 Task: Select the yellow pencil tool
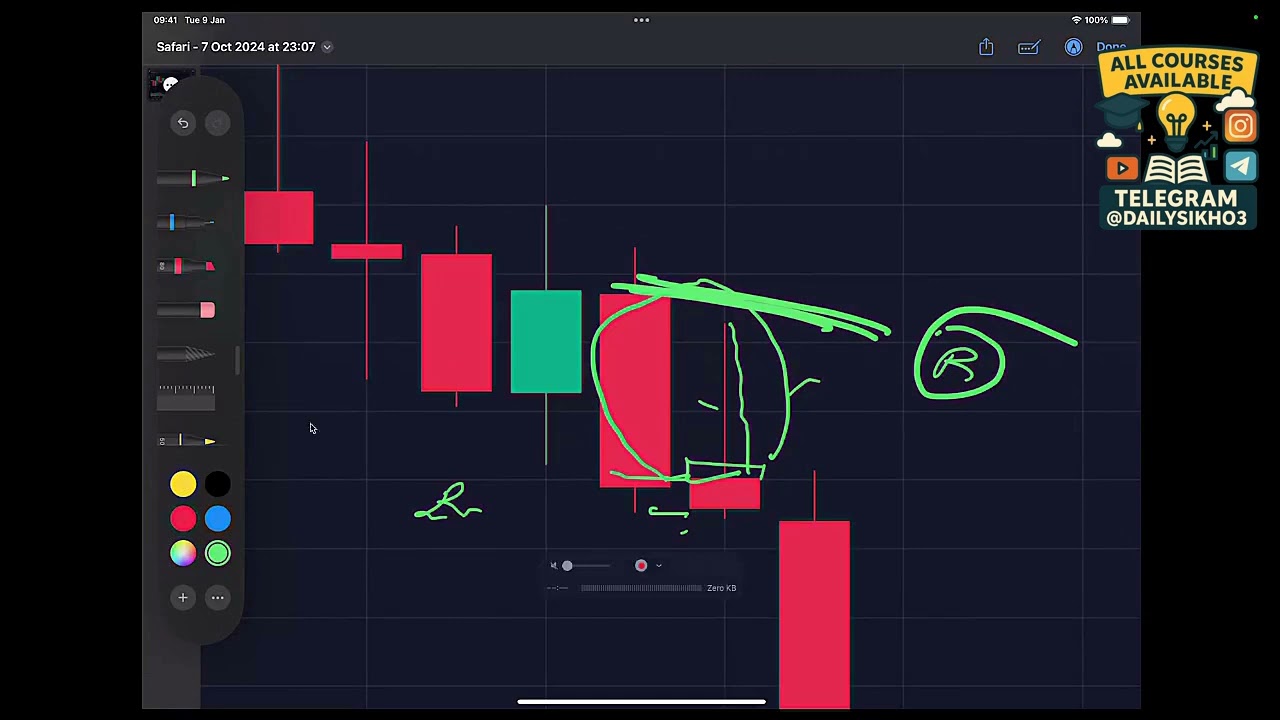pos(186,441)
